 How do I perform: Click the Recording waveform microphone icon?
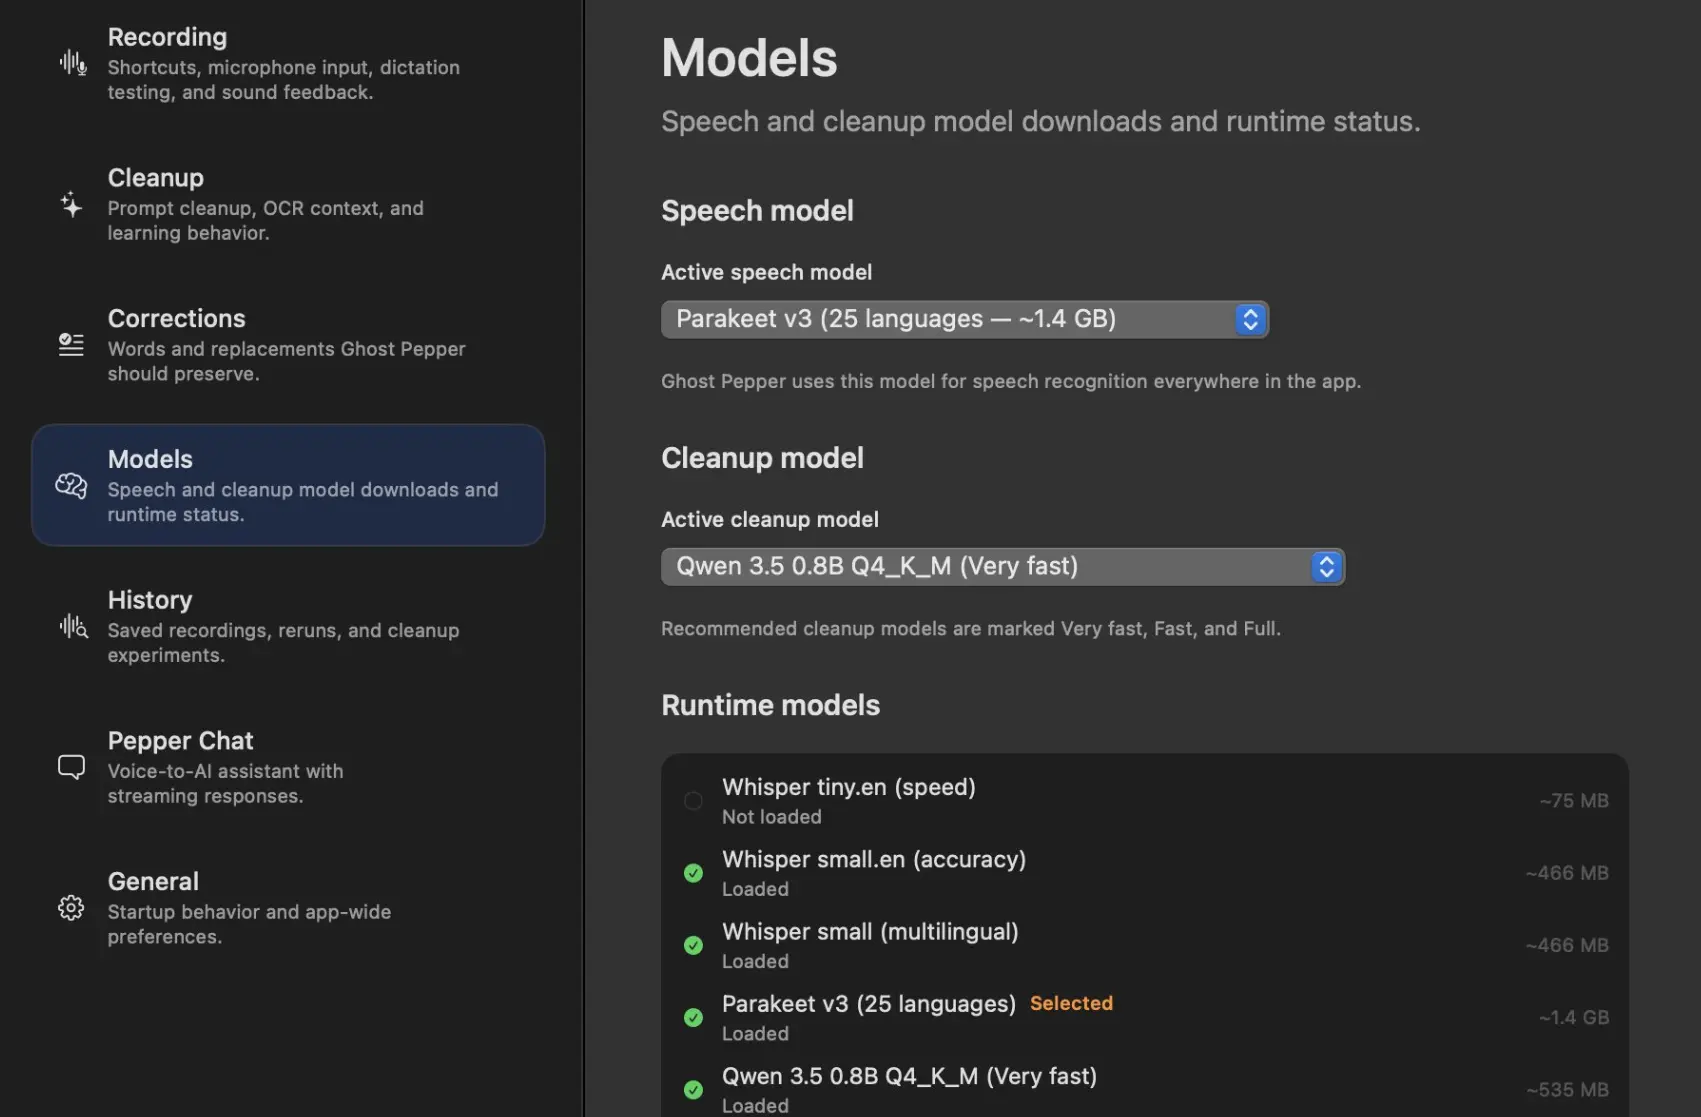[x=72, y=63]
